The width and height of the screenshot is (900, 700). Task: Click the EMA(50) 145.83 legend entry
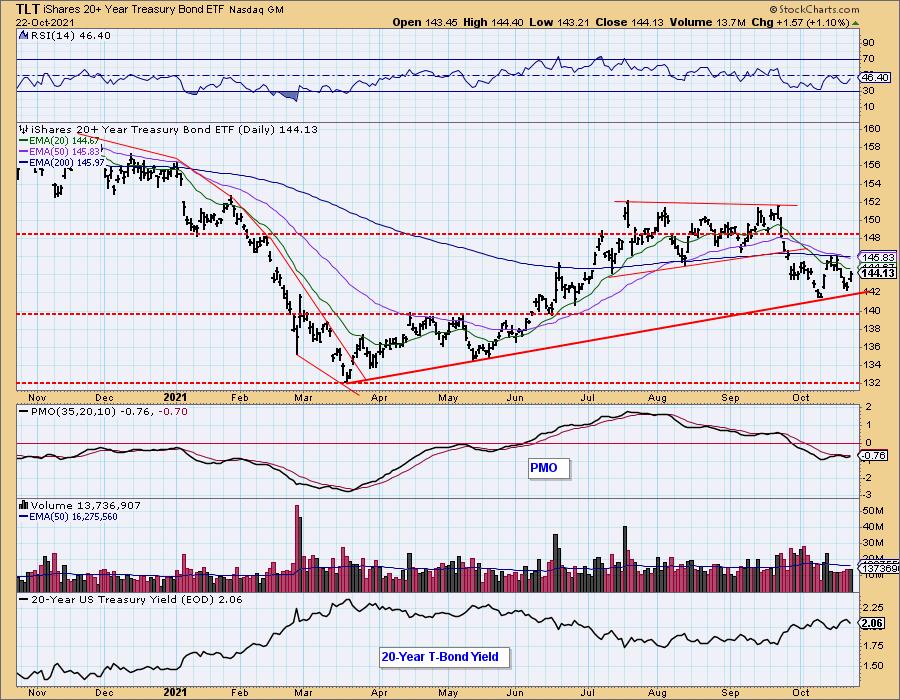click(x=59, y=151)
